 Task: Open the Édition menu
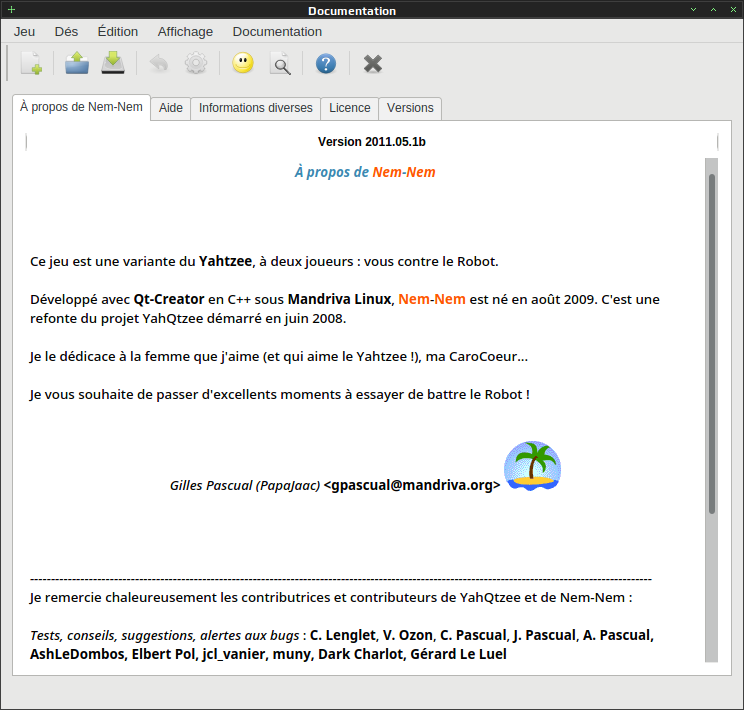[118, 32]
